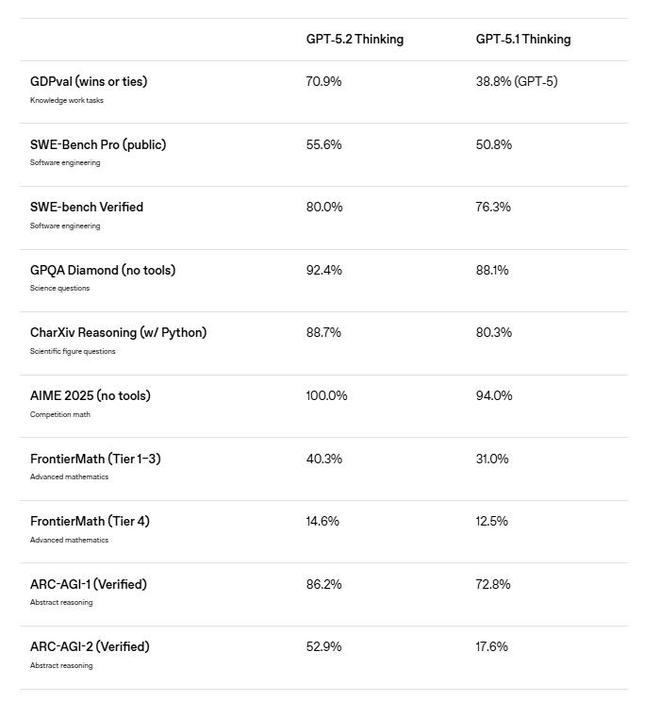Image resolution: width=660 pixels, height=702 pixels.
Task: Click the AIME 2025 (no tools) label
Action: [x=90, y=395]
